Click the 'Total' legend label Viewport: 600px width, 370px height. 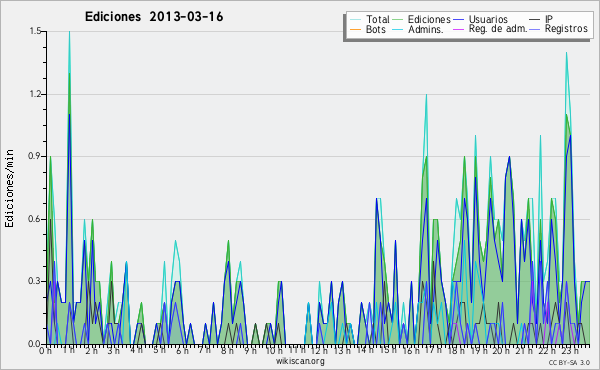coord(378,19)
